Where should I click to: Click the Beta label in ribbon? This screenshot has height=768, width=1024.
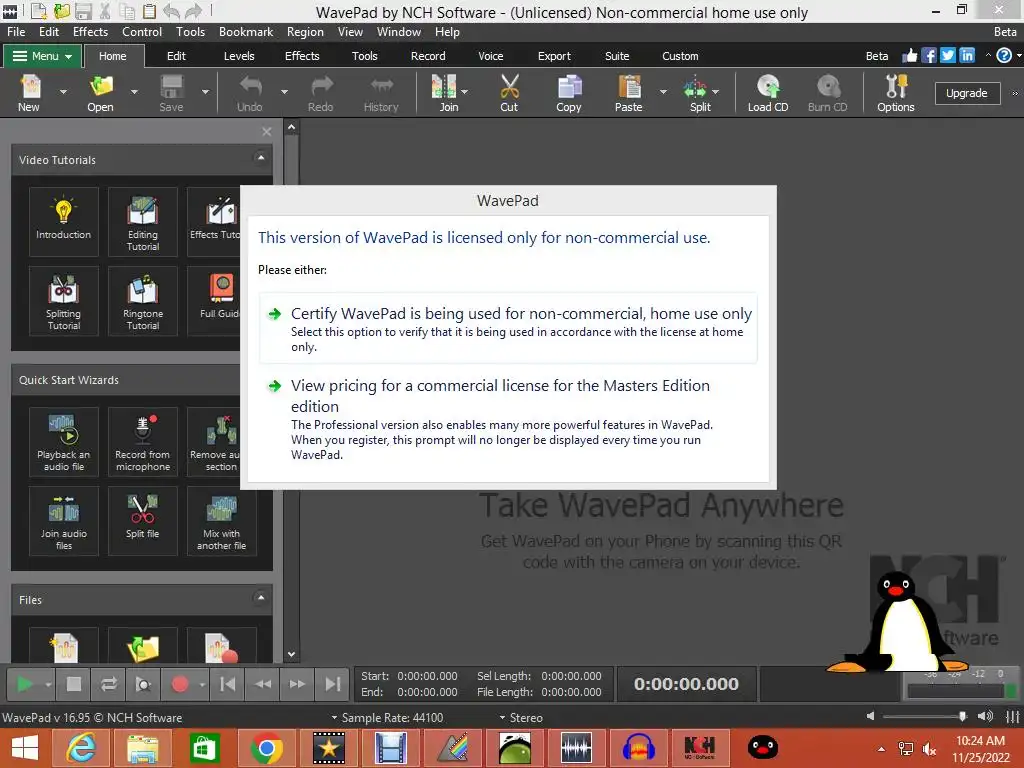click(876, 56)
